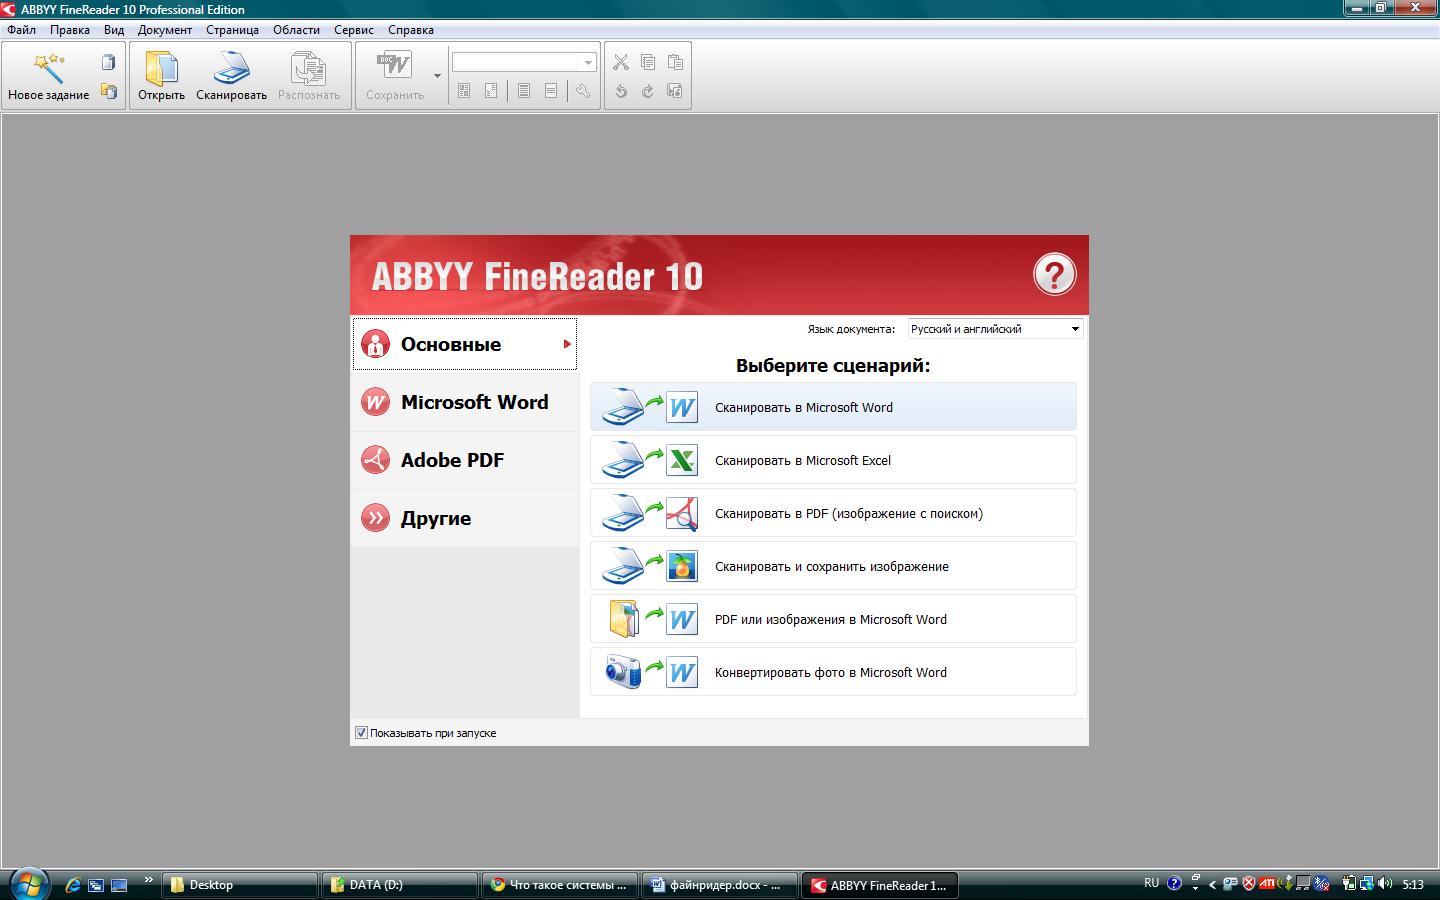Open the Язык документа language dropdown
Viewport: 1440px width, 900px height.
pos(995,329)
